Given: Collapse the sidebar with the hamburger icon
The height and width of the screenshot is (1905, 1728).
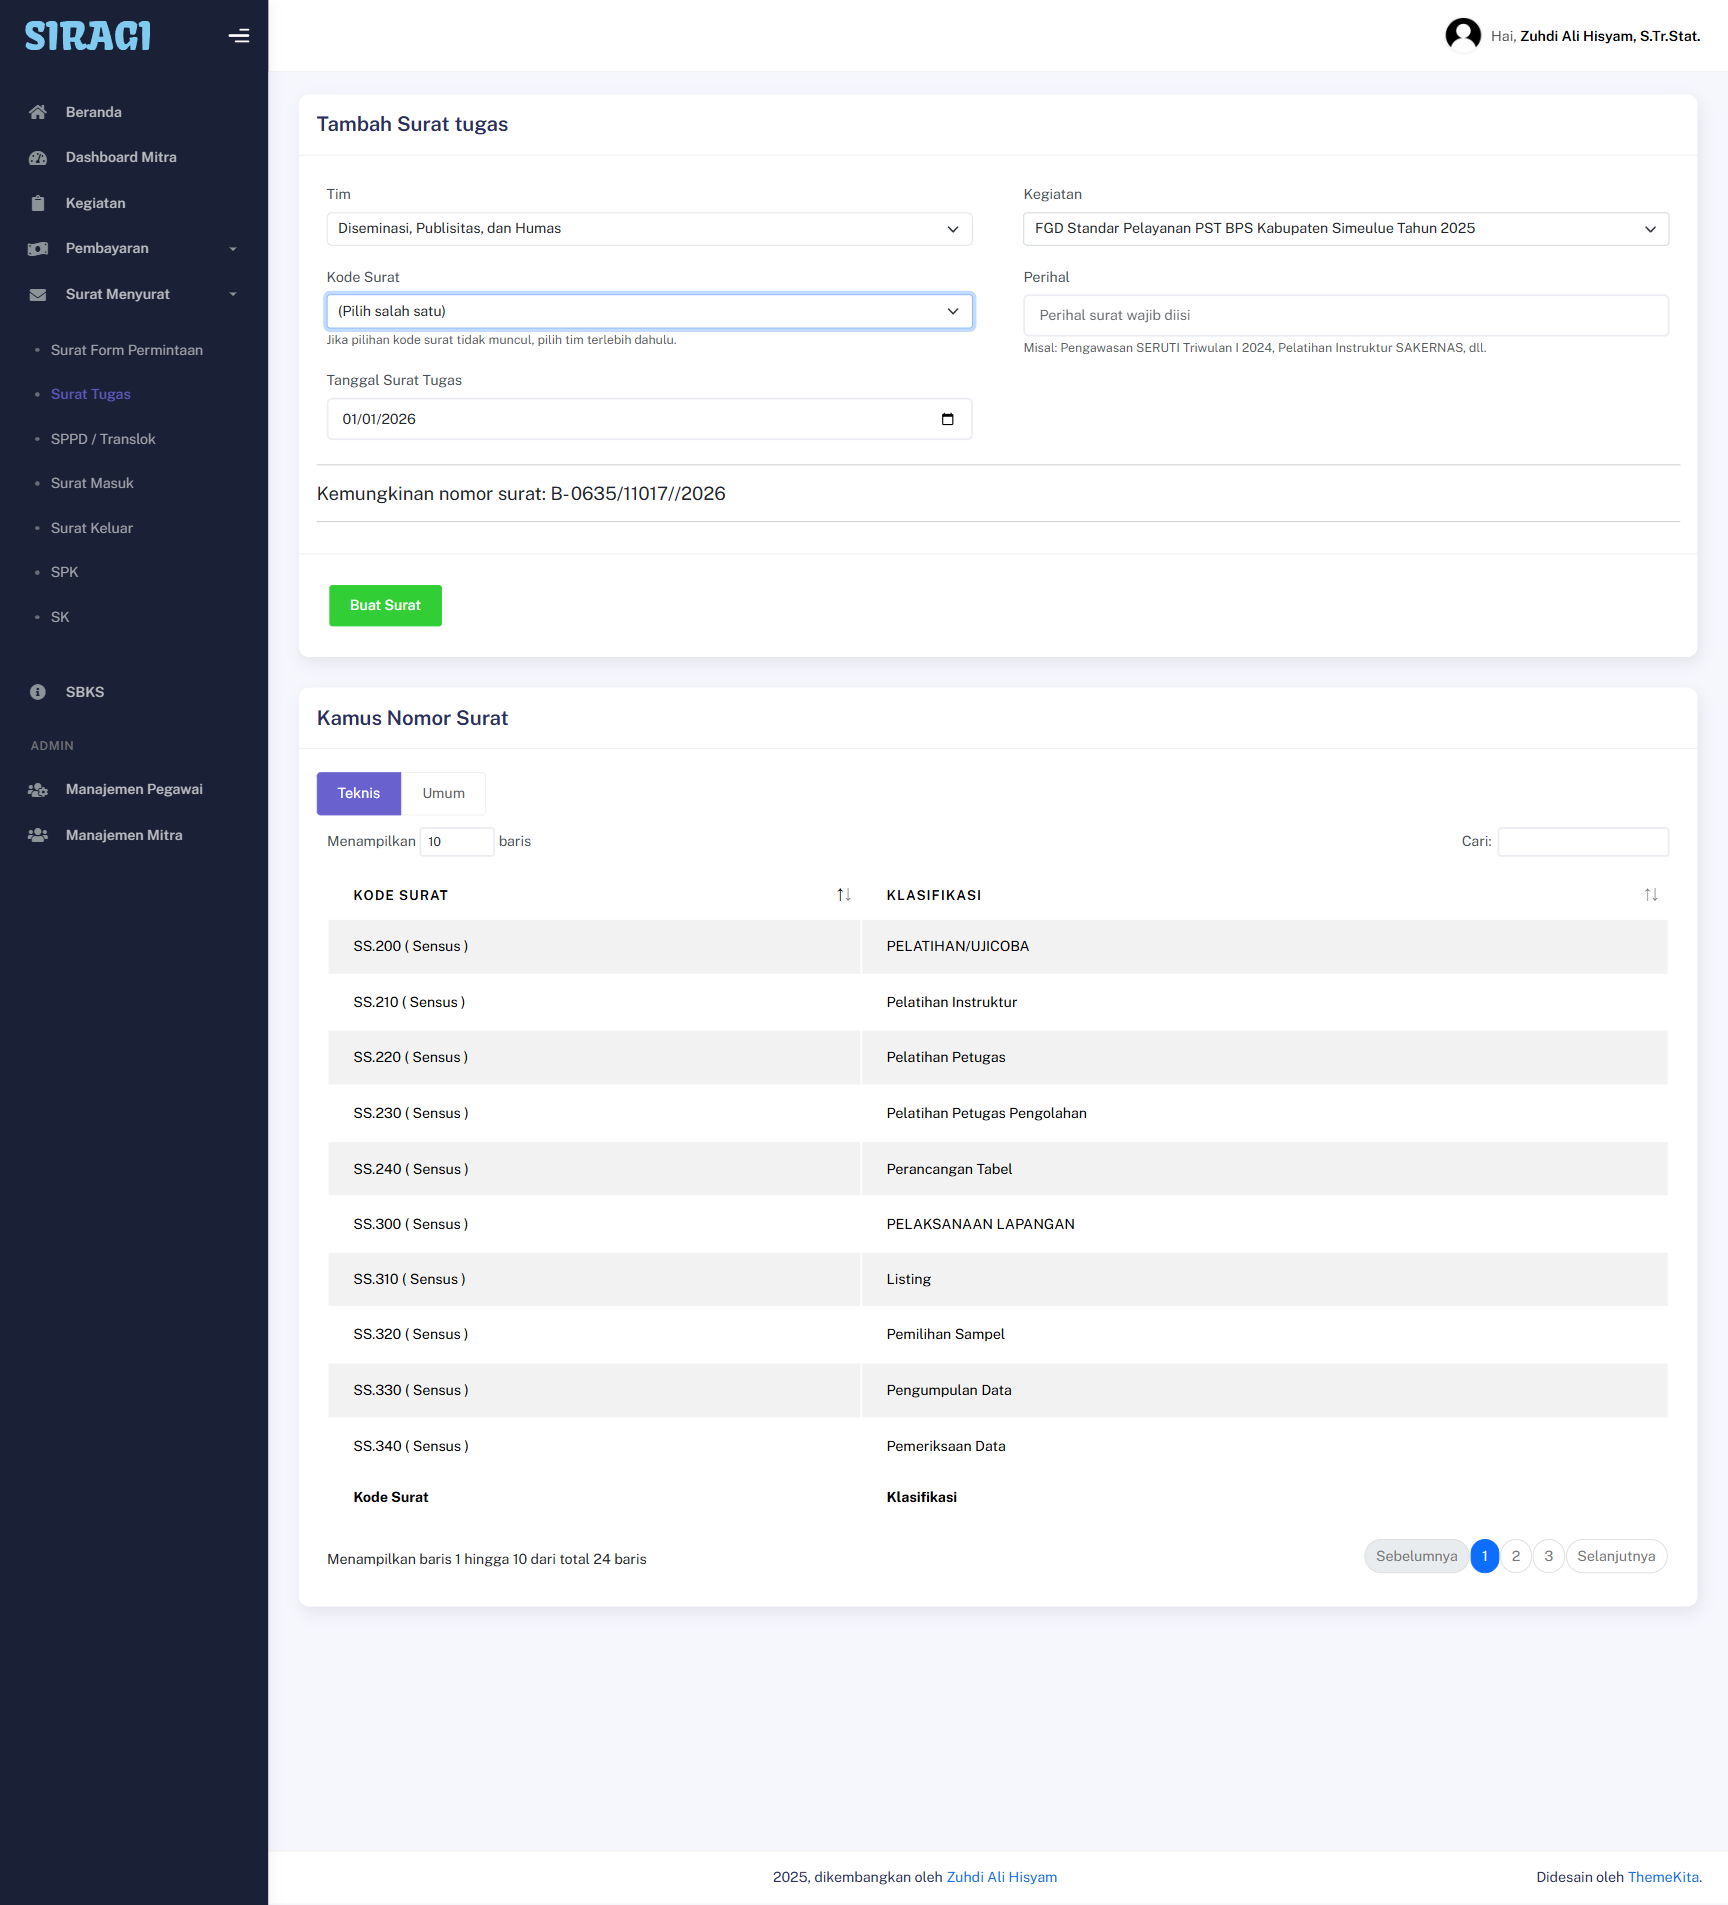Looking at the screenshot, I should 238,36.
